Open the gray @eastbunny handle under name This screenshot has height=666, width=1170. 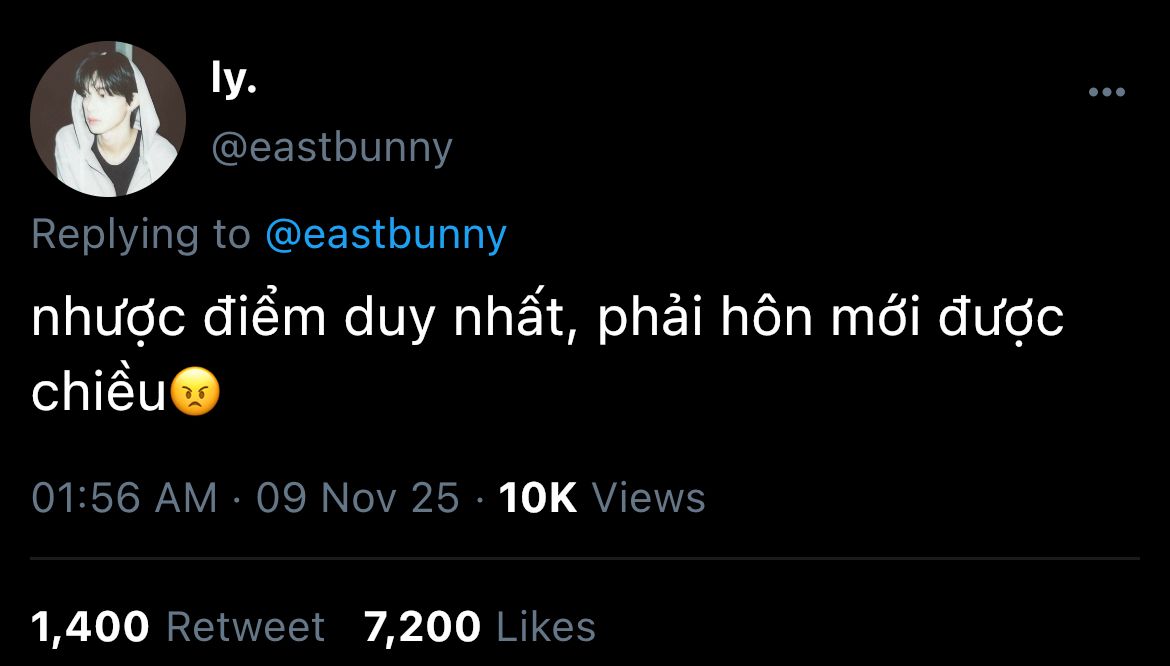[331, 147]
